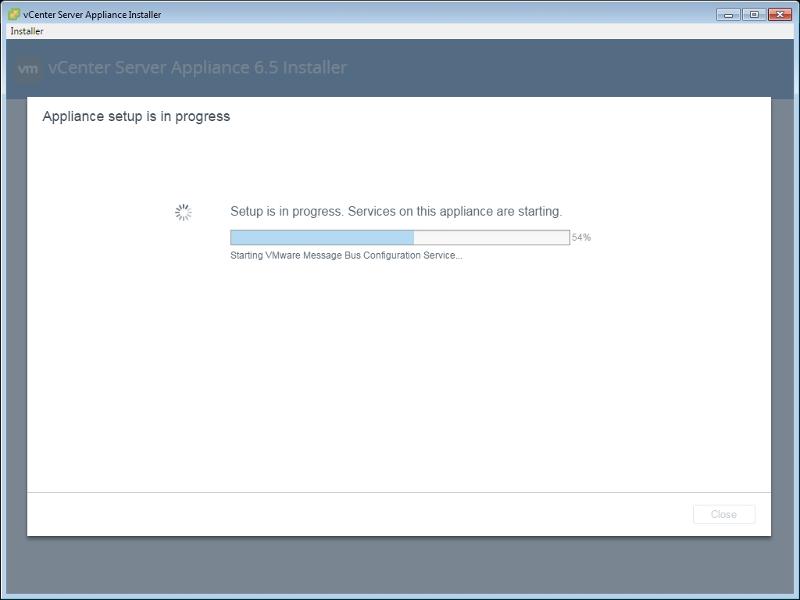
Task: Click the vCenter installer title bar icon
Action: 14,14
